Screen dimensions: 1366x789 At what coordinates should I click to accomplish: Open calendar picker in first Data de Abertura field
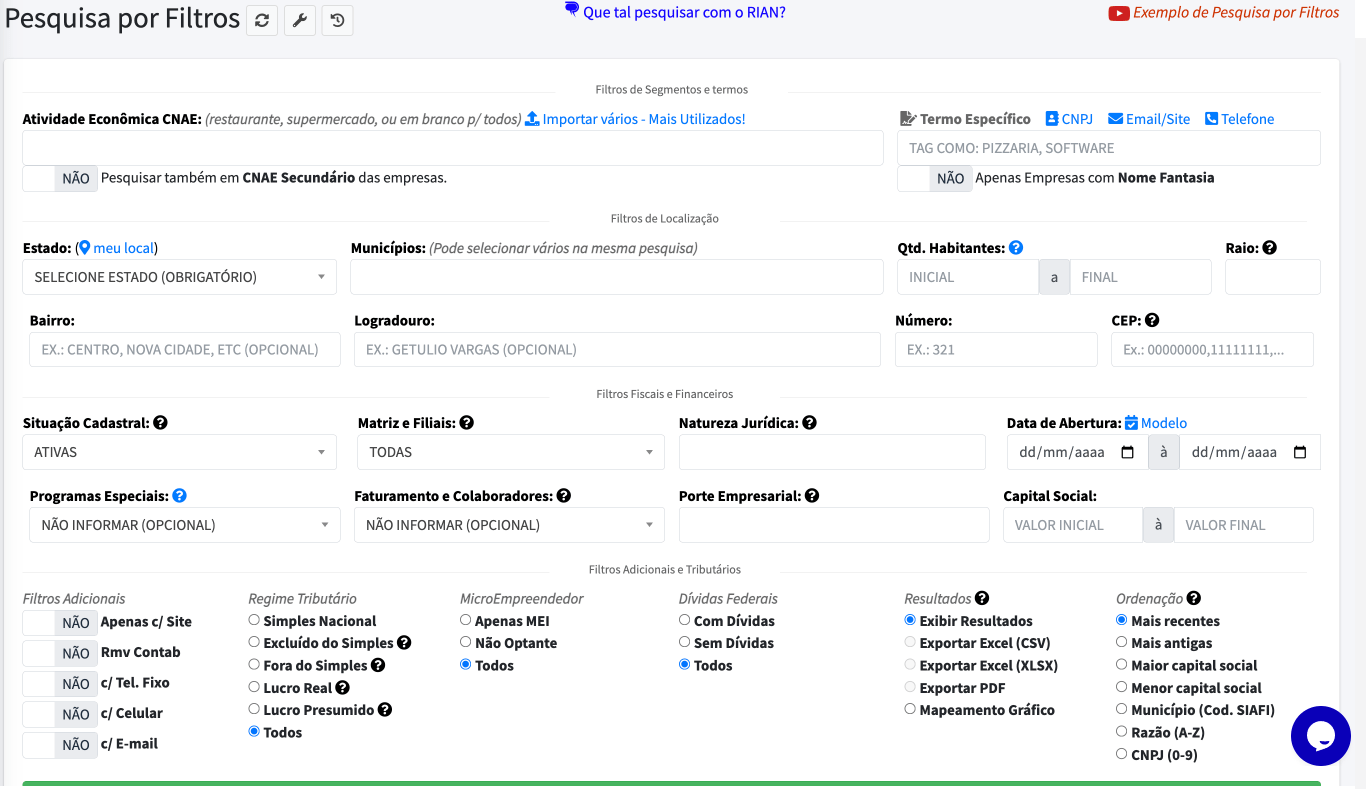1128,452
